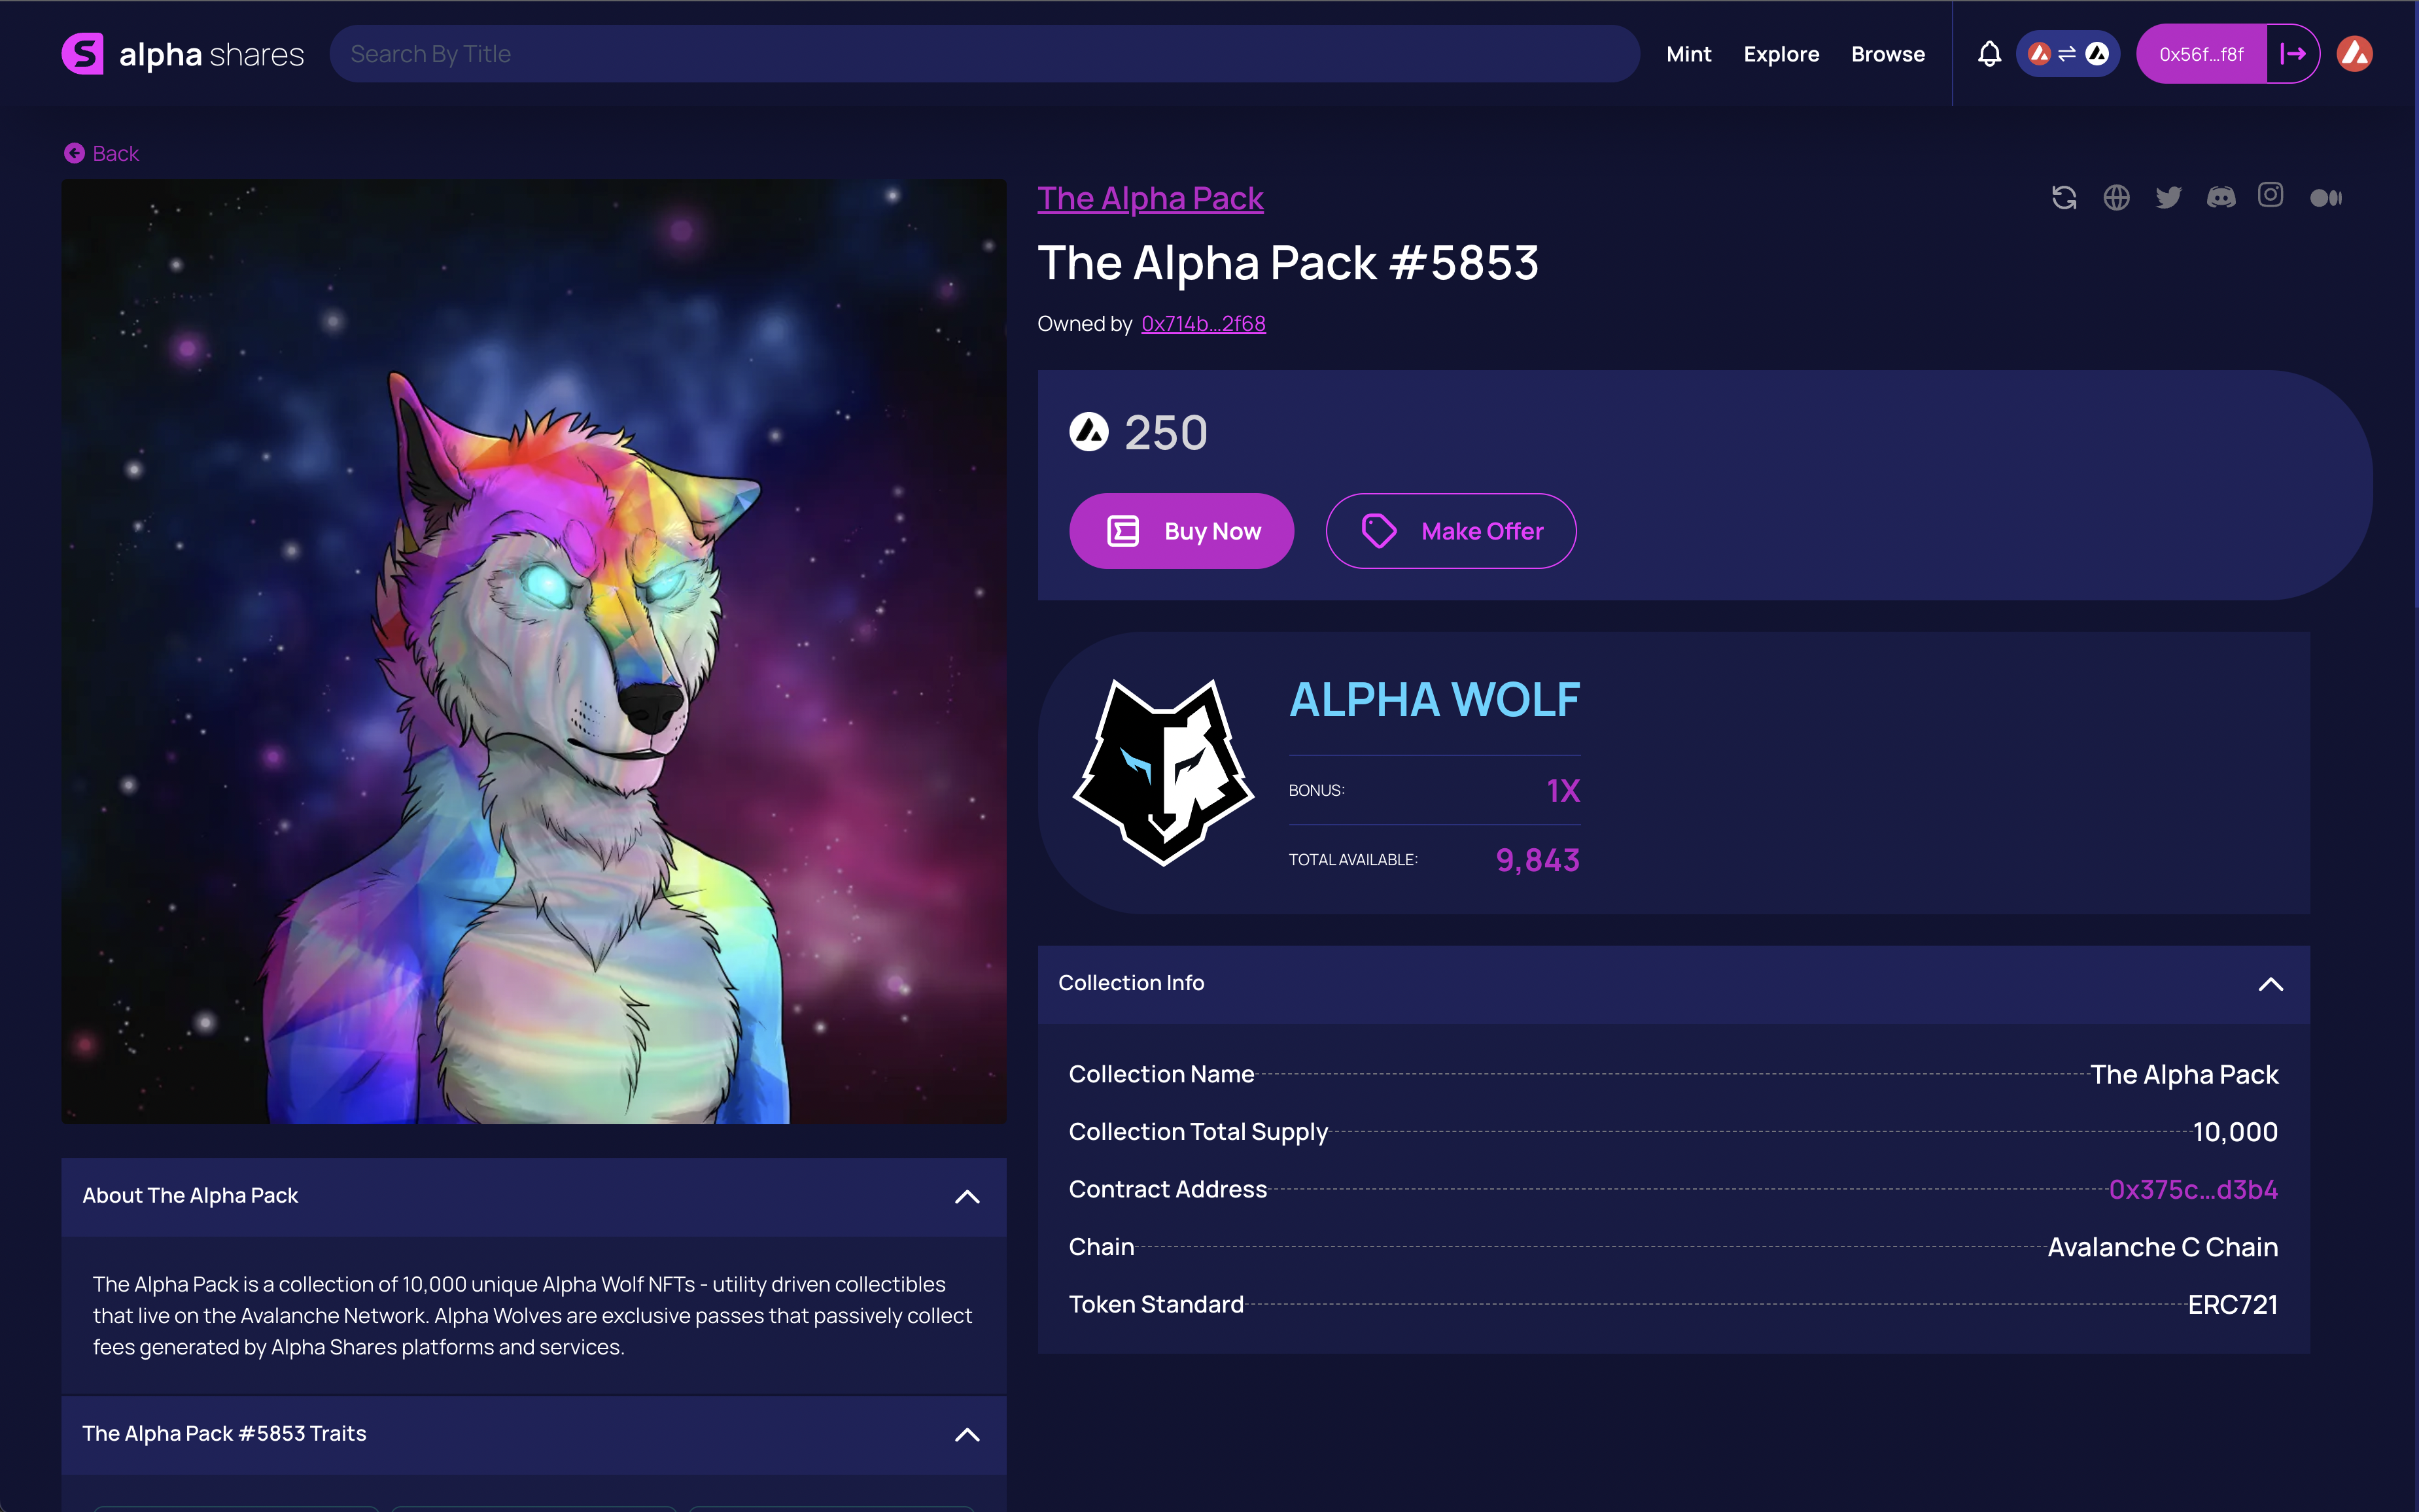Image resolution: width=2419 pixels, height=1512 pixels.
Task: Open the collection website globe icon
Action: [x=2116, y=197]
